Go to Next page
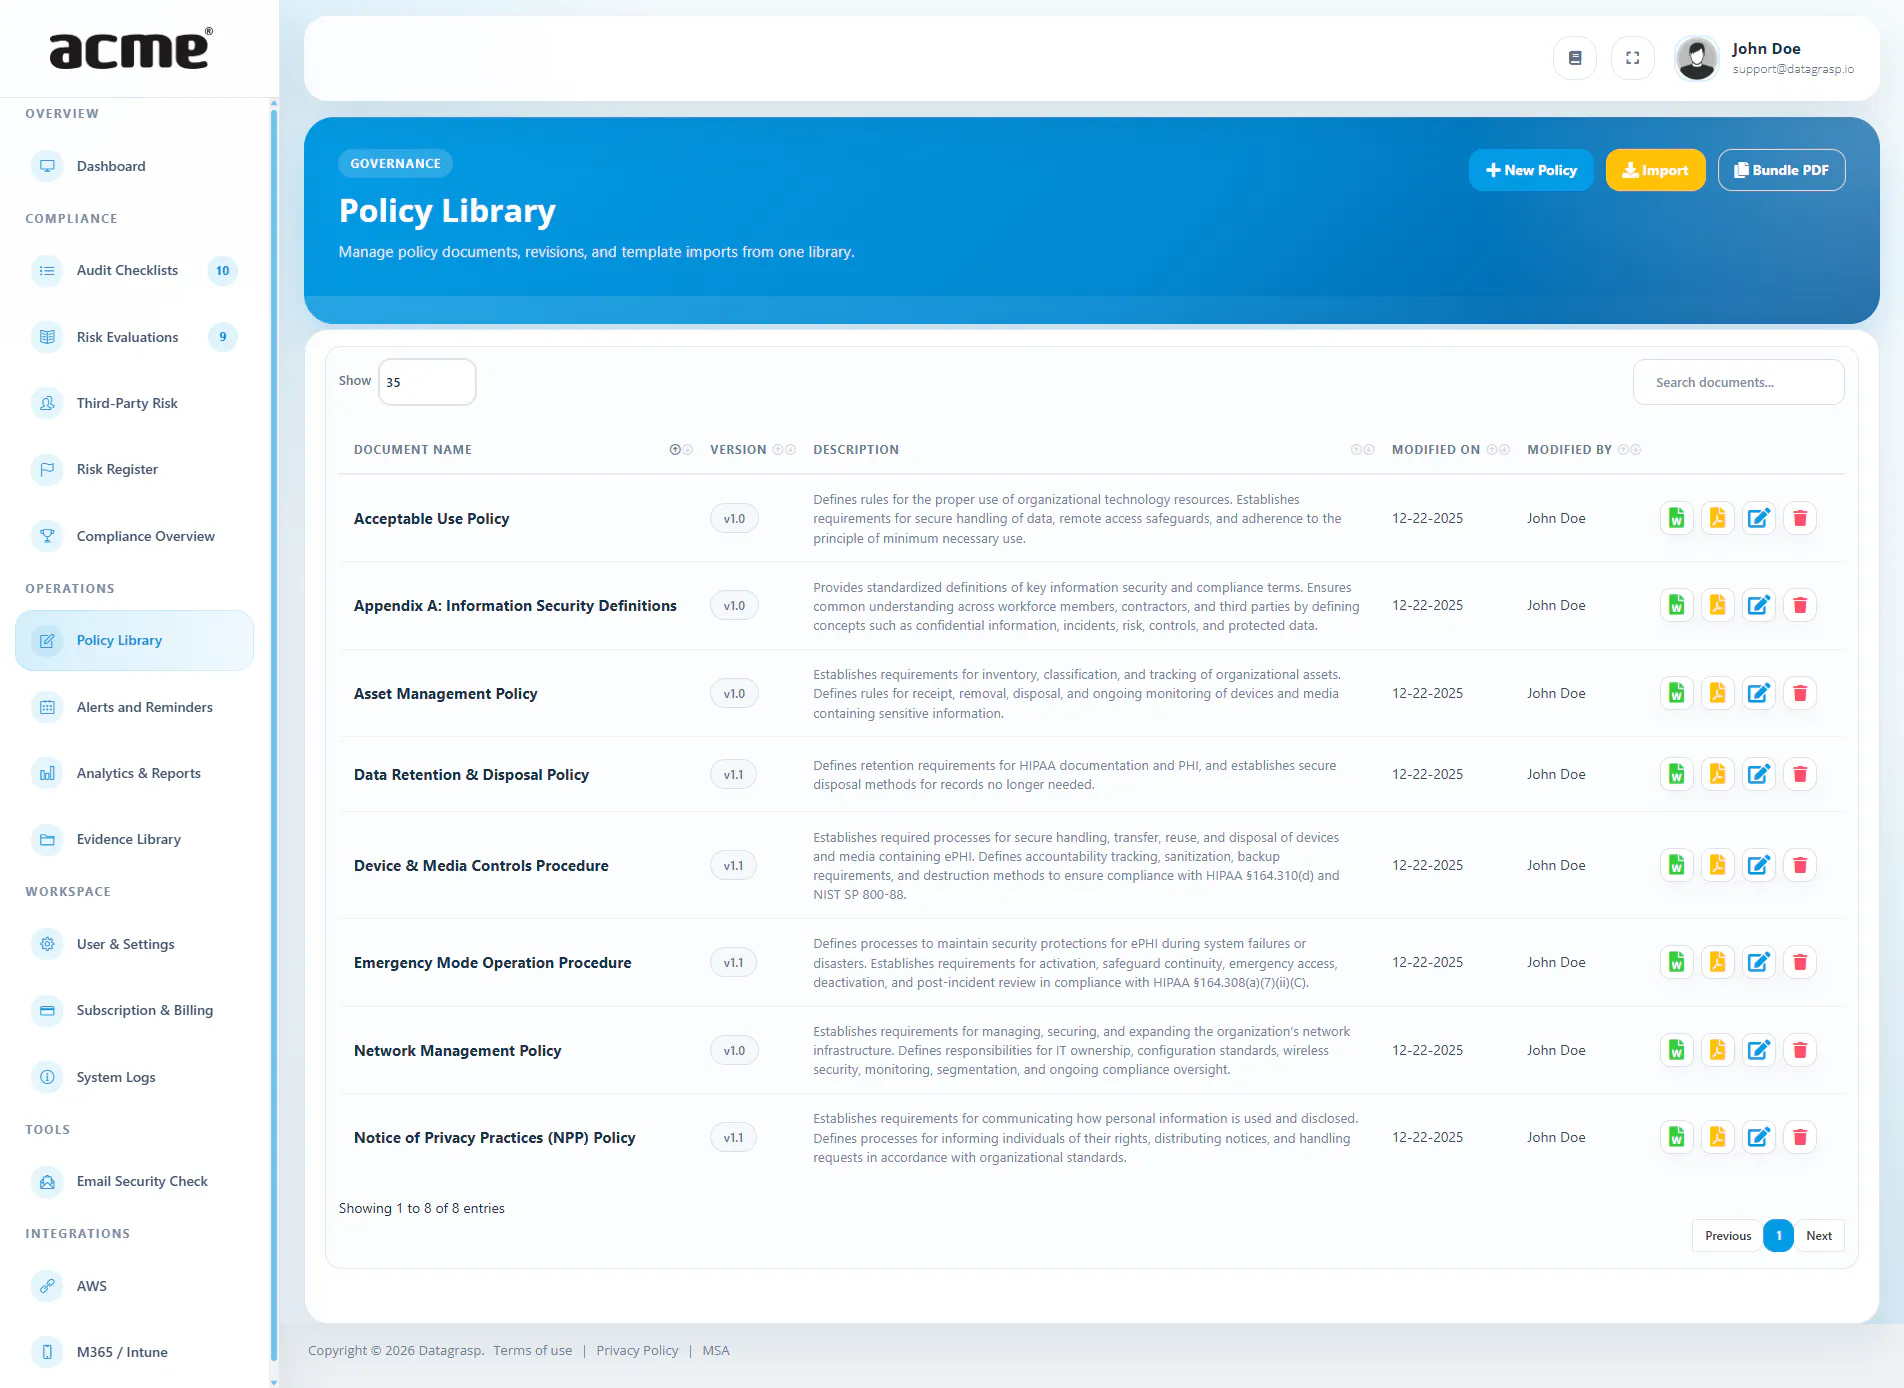The width and height of the screenshot is (1904, 1388). (1818, 1236)
